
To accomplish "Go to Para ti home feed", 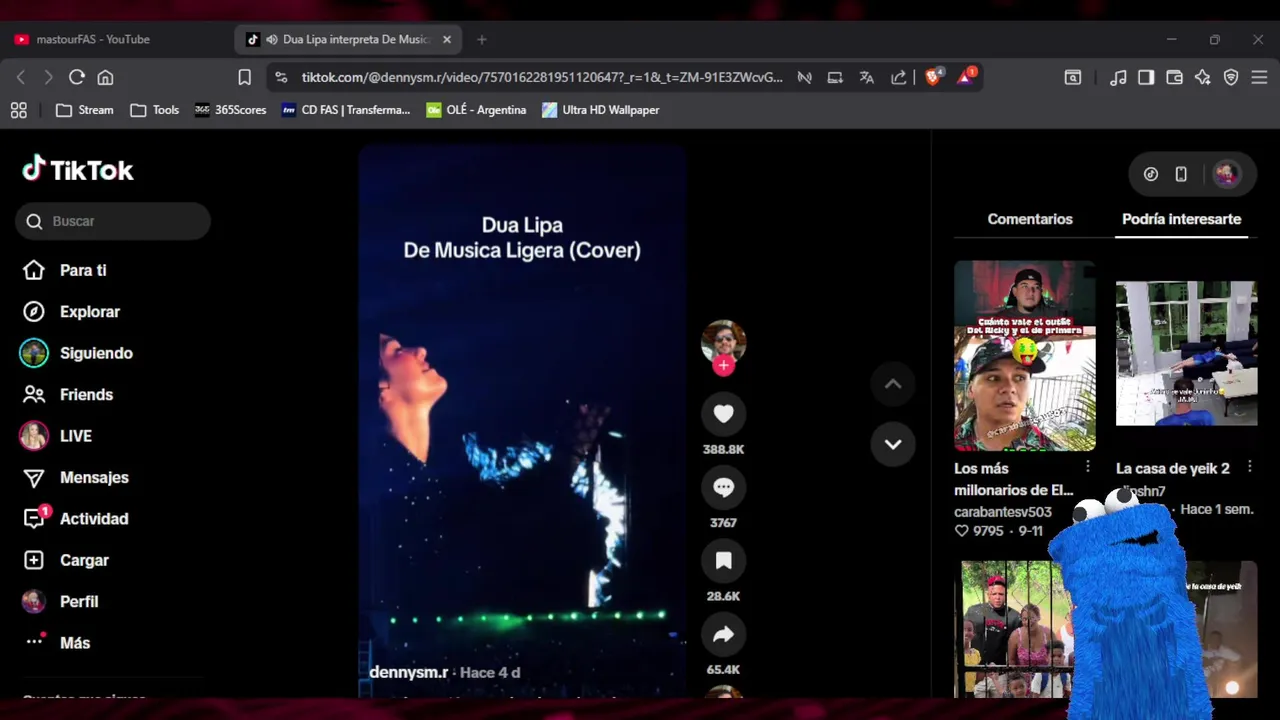I will [x=66, y=270].
